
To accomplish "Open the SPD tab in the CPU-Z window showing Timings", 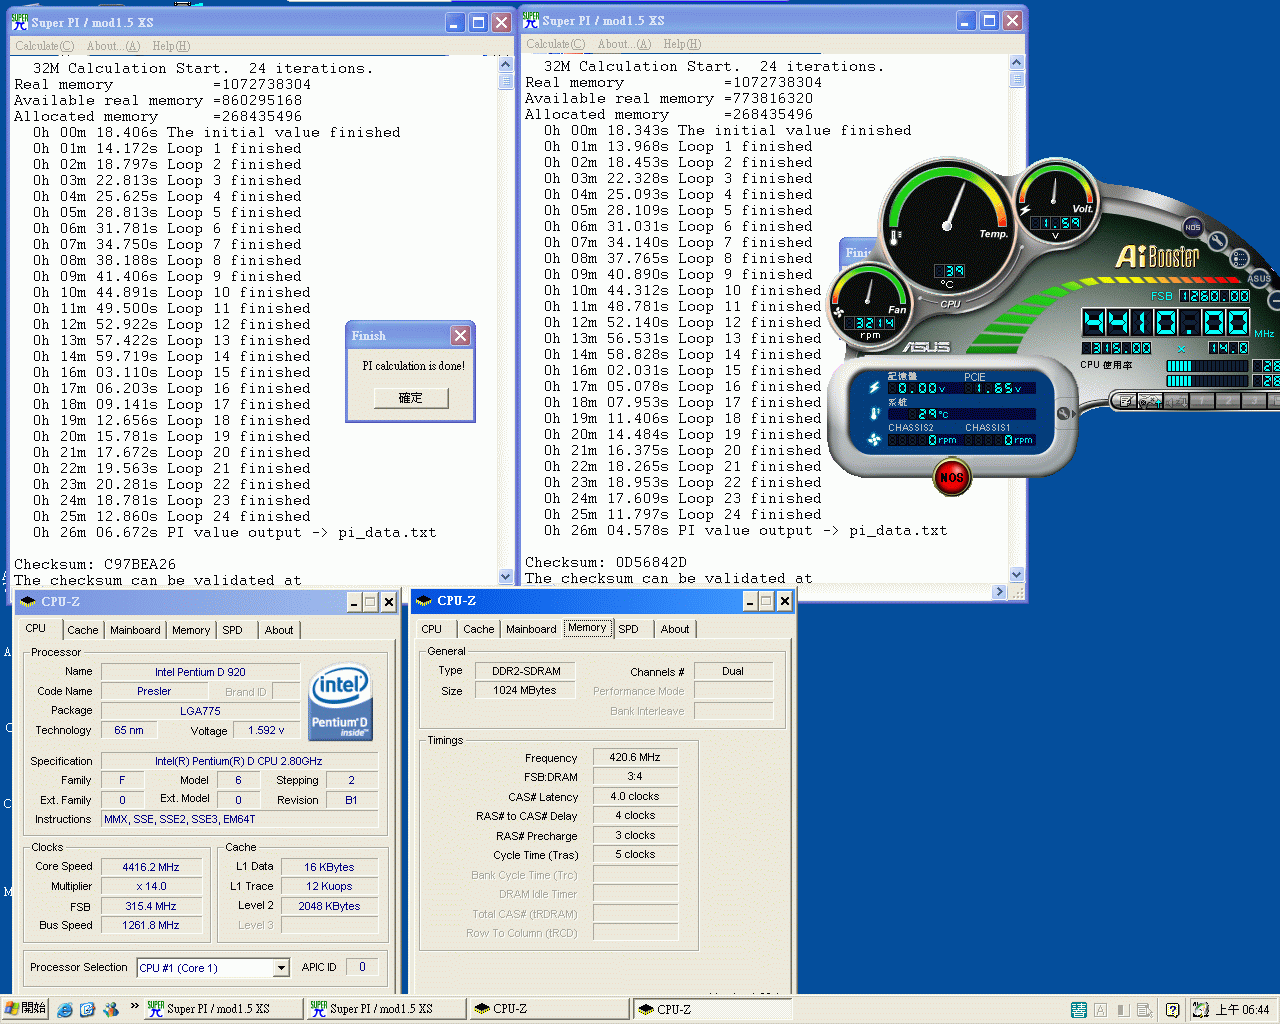I will click(x=628, y=629).
